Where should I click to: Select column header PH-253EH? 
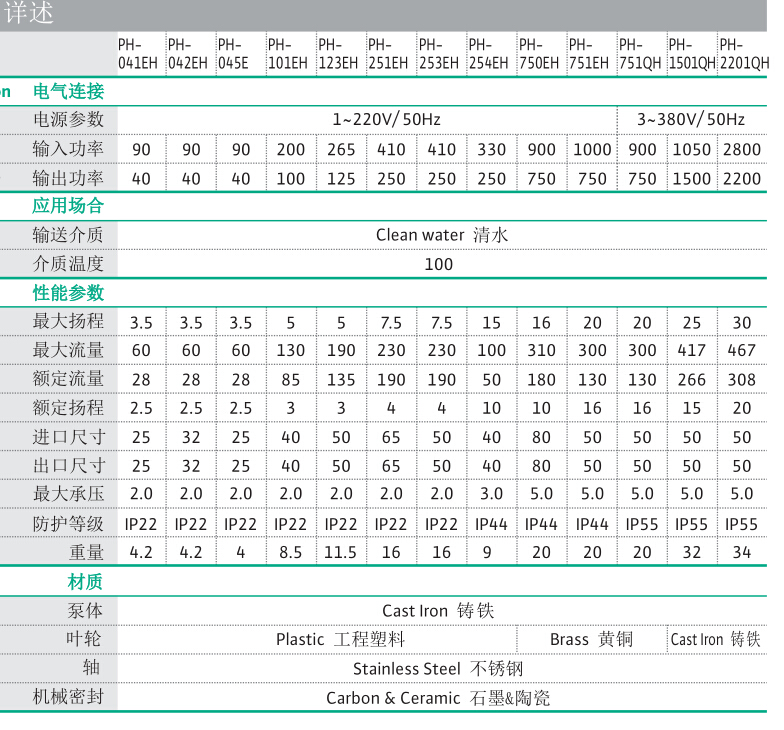(438, 54)
